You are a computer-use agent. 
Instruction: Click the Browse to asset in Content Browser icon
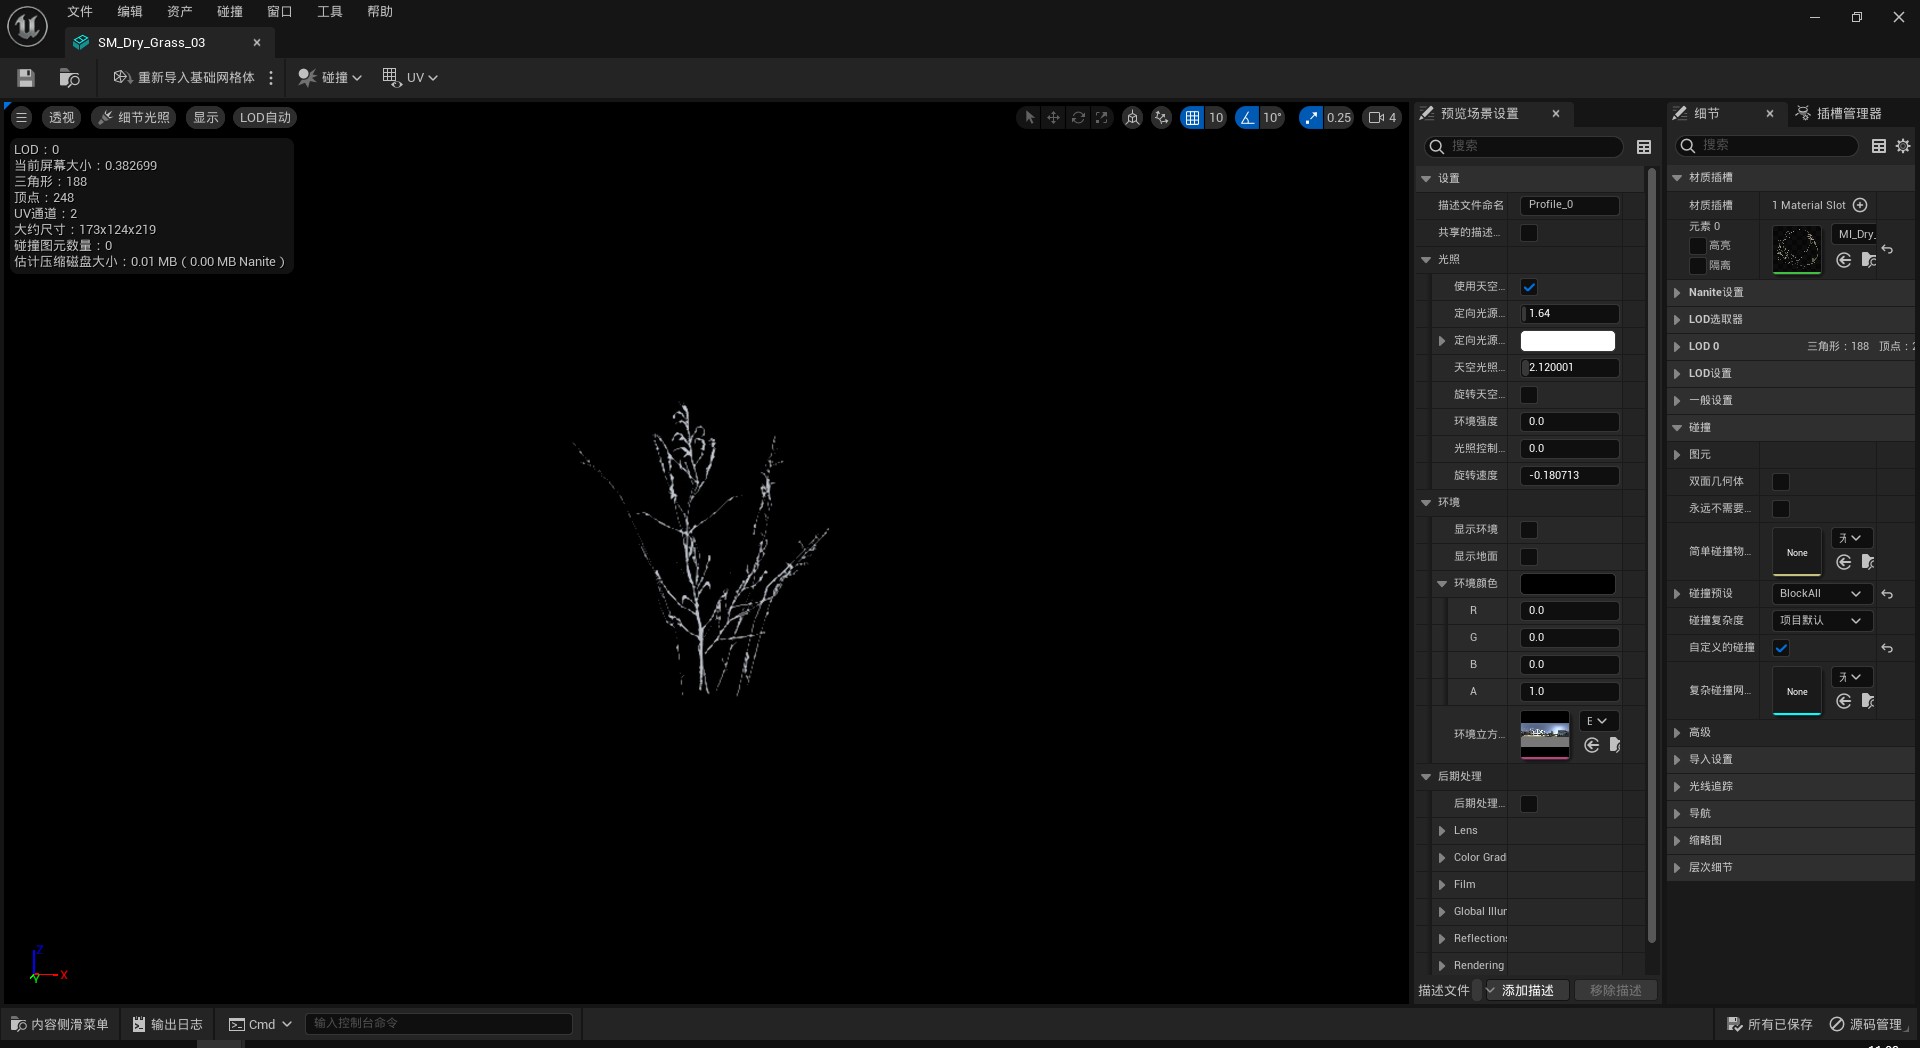[x=69, y=77]
